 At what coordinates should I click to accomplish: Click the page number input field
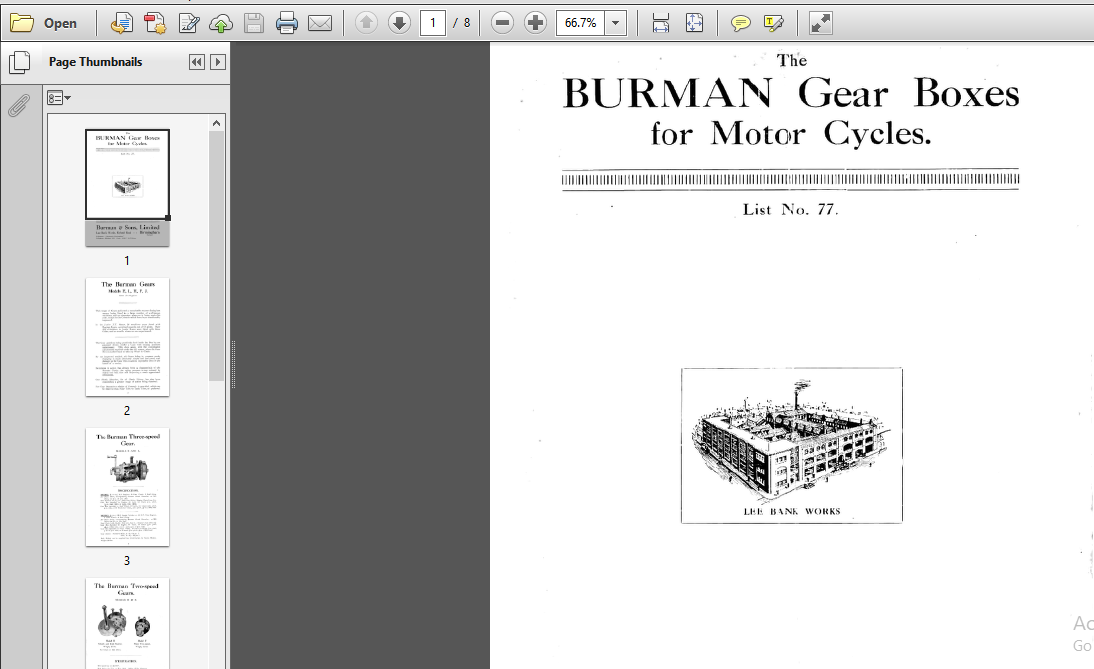[x=433, y=23]
